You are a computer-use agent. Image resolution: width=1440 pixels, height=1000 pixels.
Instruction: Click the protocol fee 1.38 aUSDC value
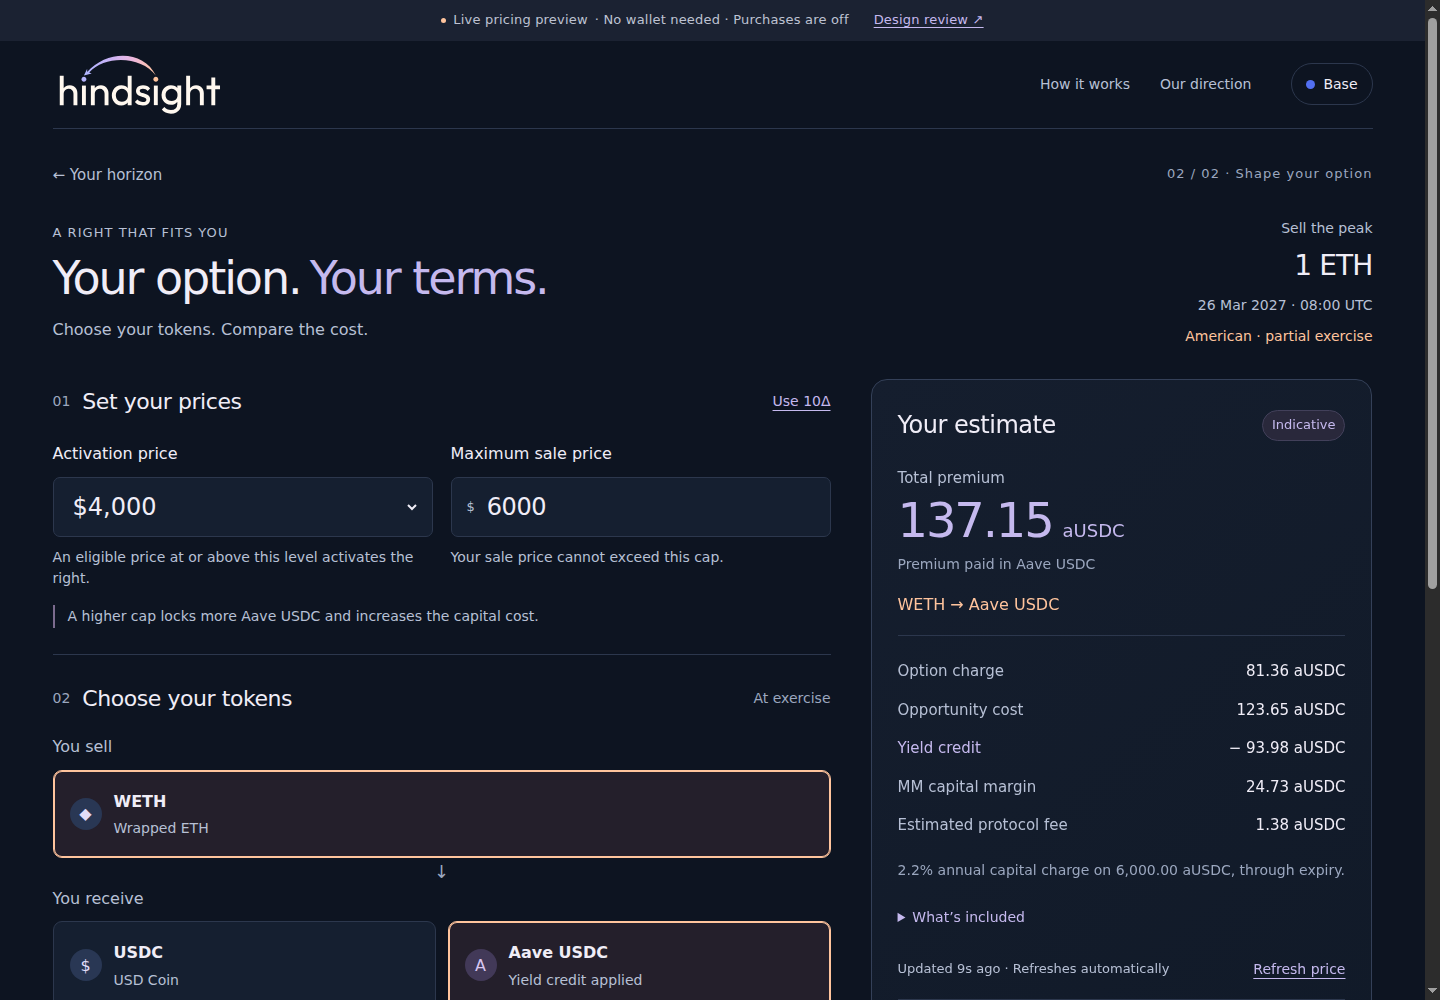click(1300, 824)
